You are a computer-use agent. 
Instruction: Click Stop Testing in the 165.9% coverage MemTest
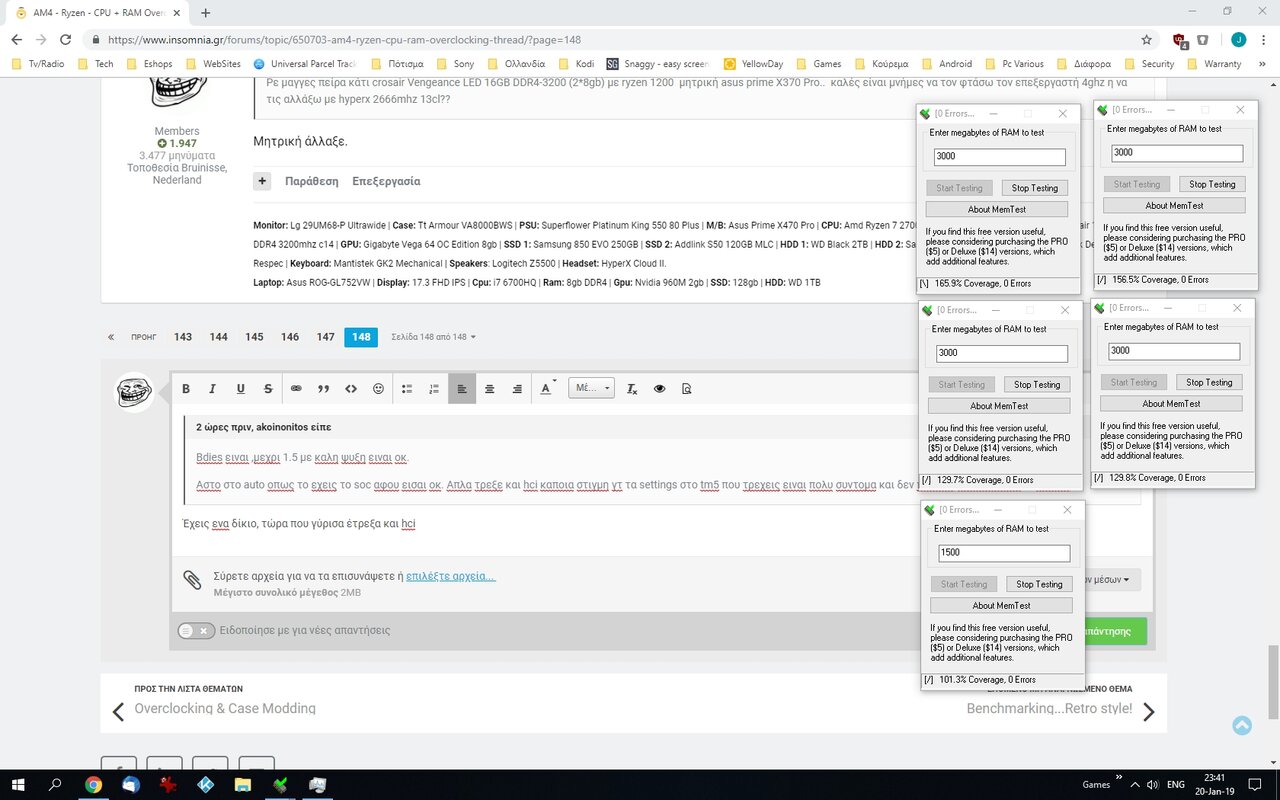(1034, 188)
